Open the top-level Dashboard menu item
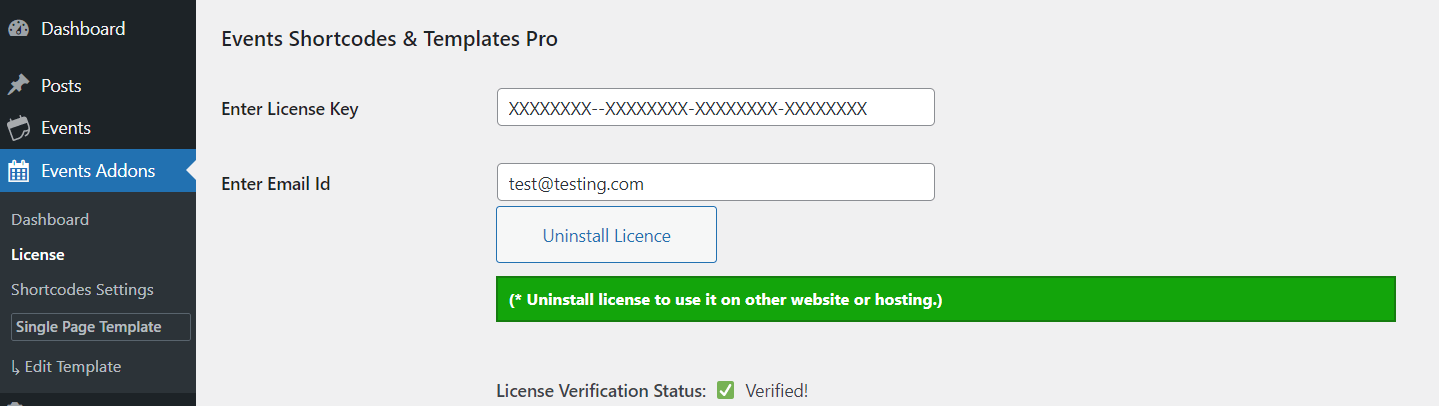Image resolution: width=1439 pixels, height=406 pixels. click(83, 29)
